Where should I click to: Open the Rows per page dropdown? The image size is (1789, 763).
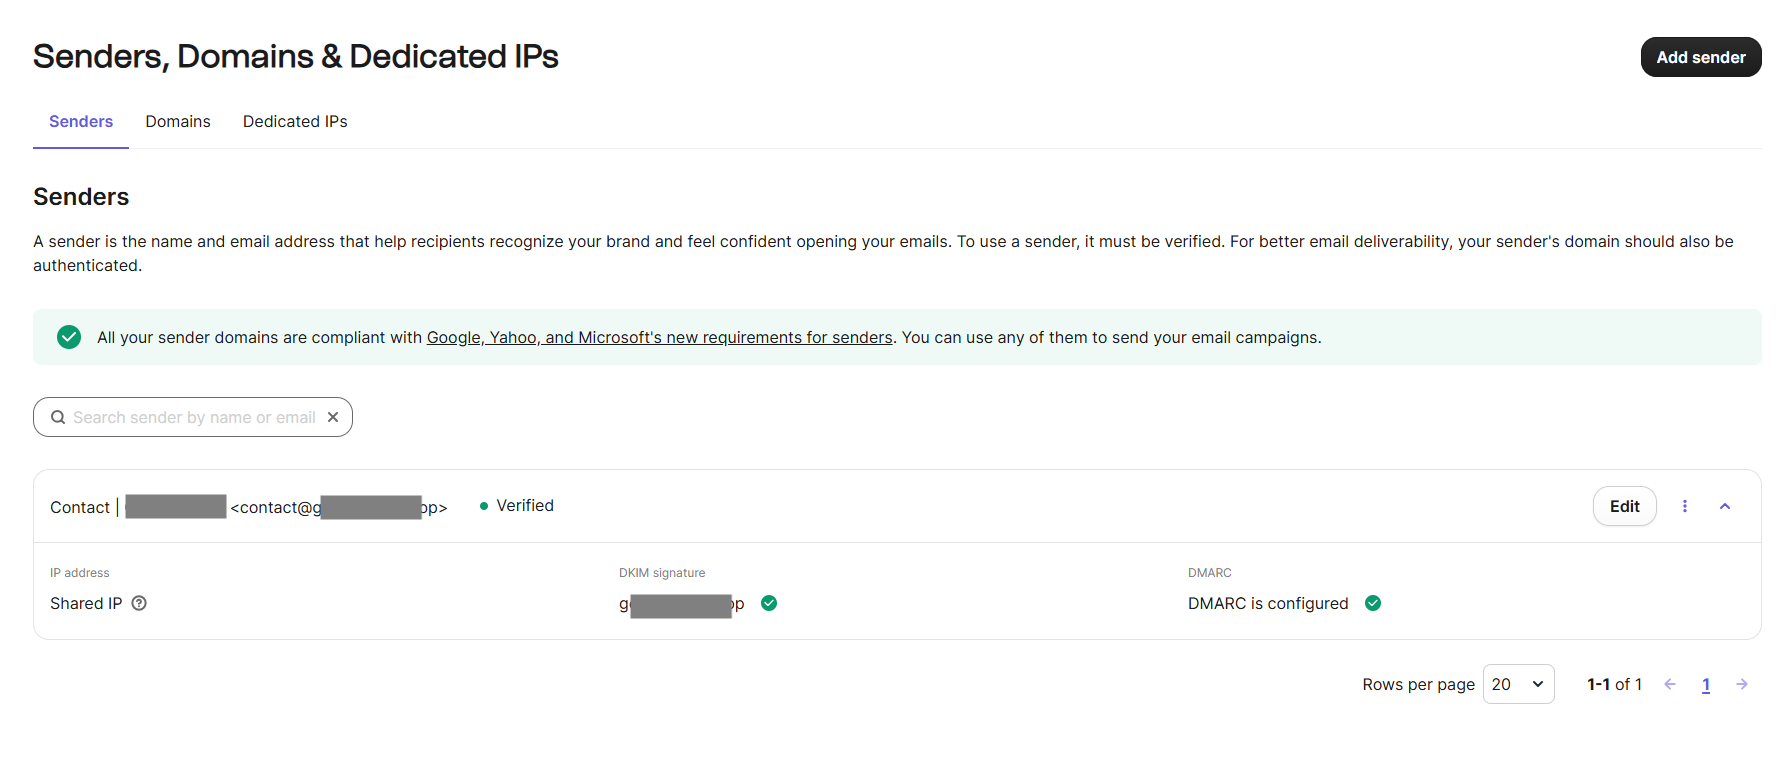click(x=1518, y=684)
